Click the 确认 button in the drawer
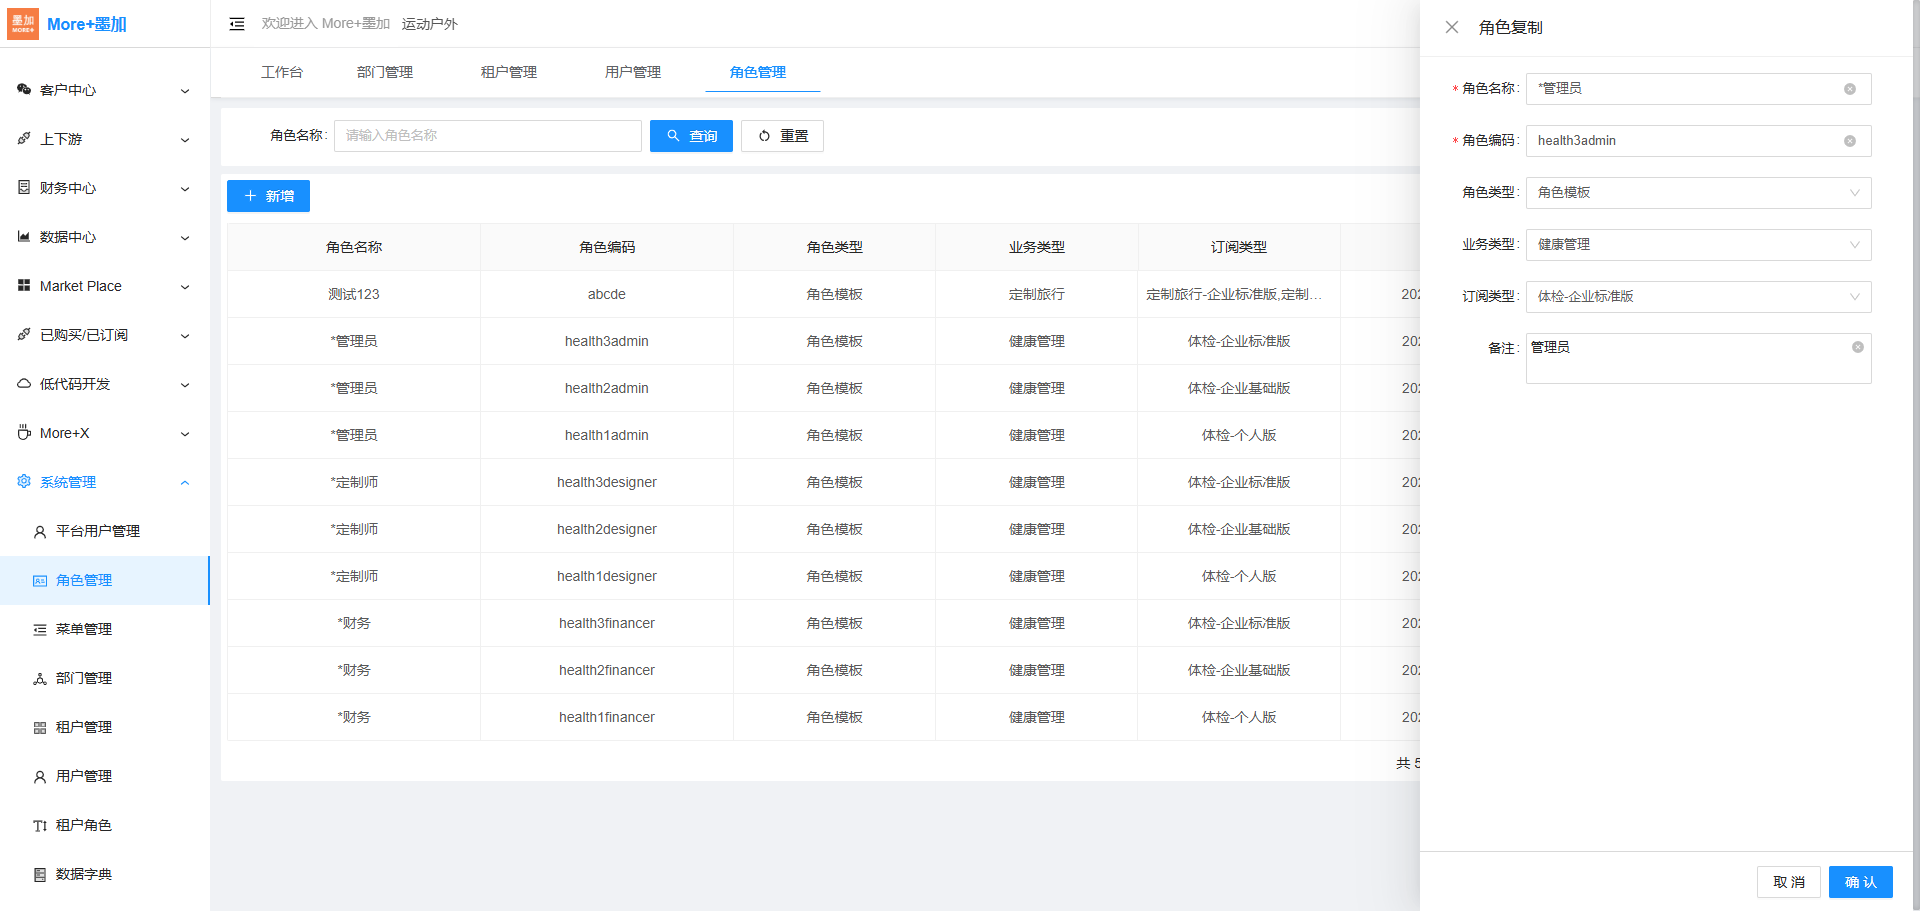Screen dimensions: 1920x911 [x=1860, y=882]
